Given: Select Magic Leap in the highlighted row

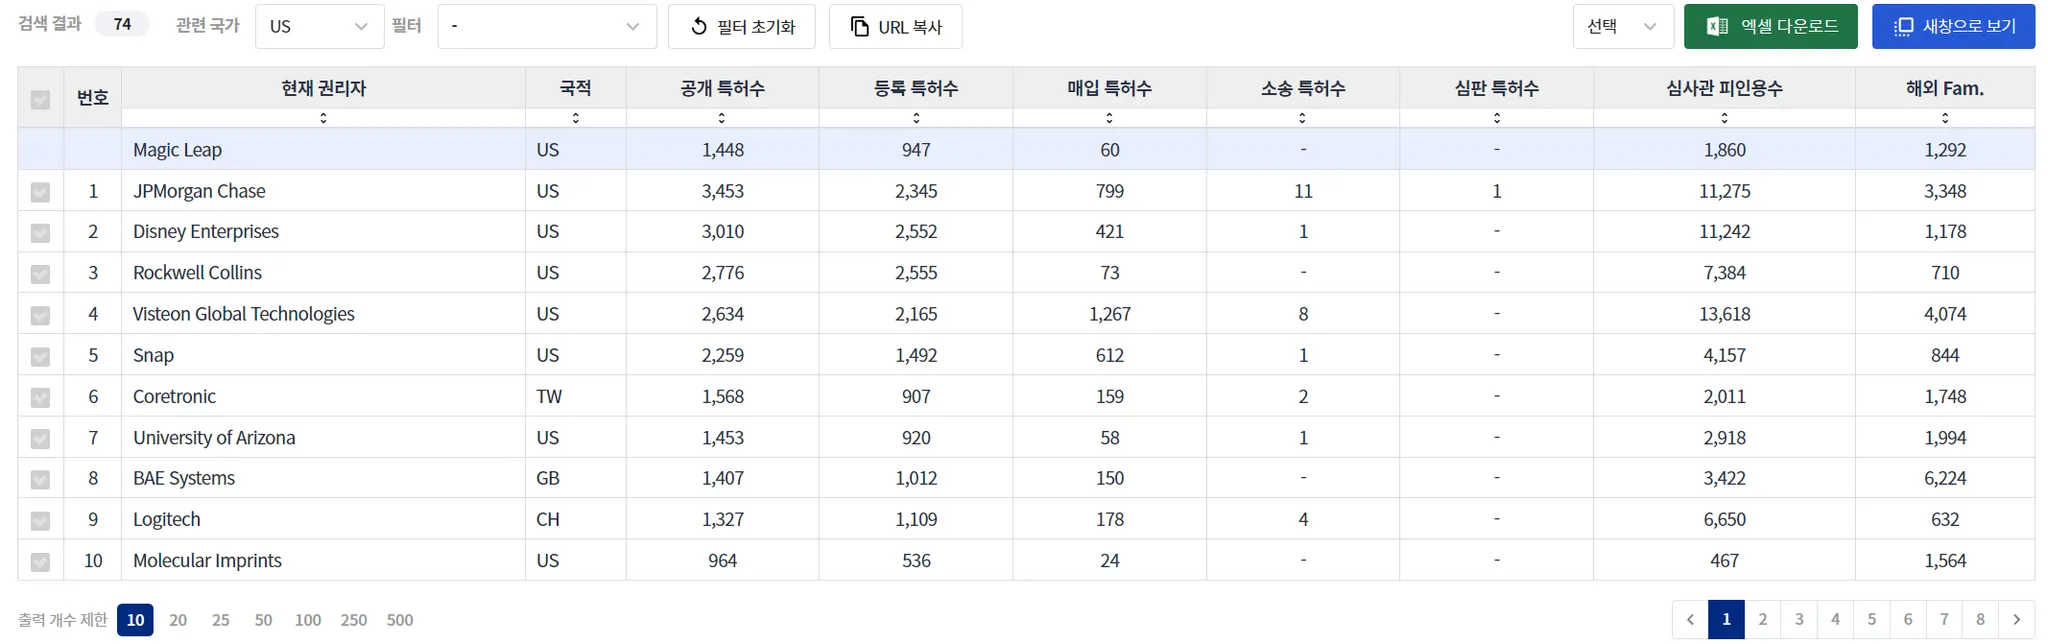Looking at the screenshot, I should [177, 150].
